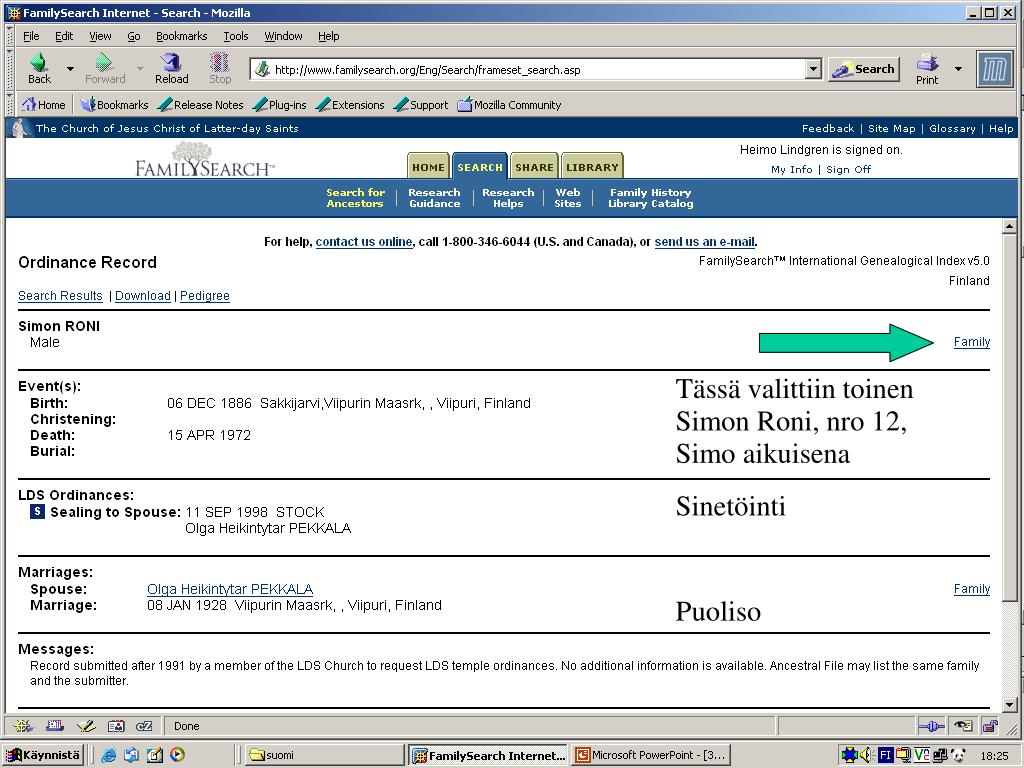Screen dimensions: 1024x768
Task: Select the SEARCH tab
Action: coord(480,167)
